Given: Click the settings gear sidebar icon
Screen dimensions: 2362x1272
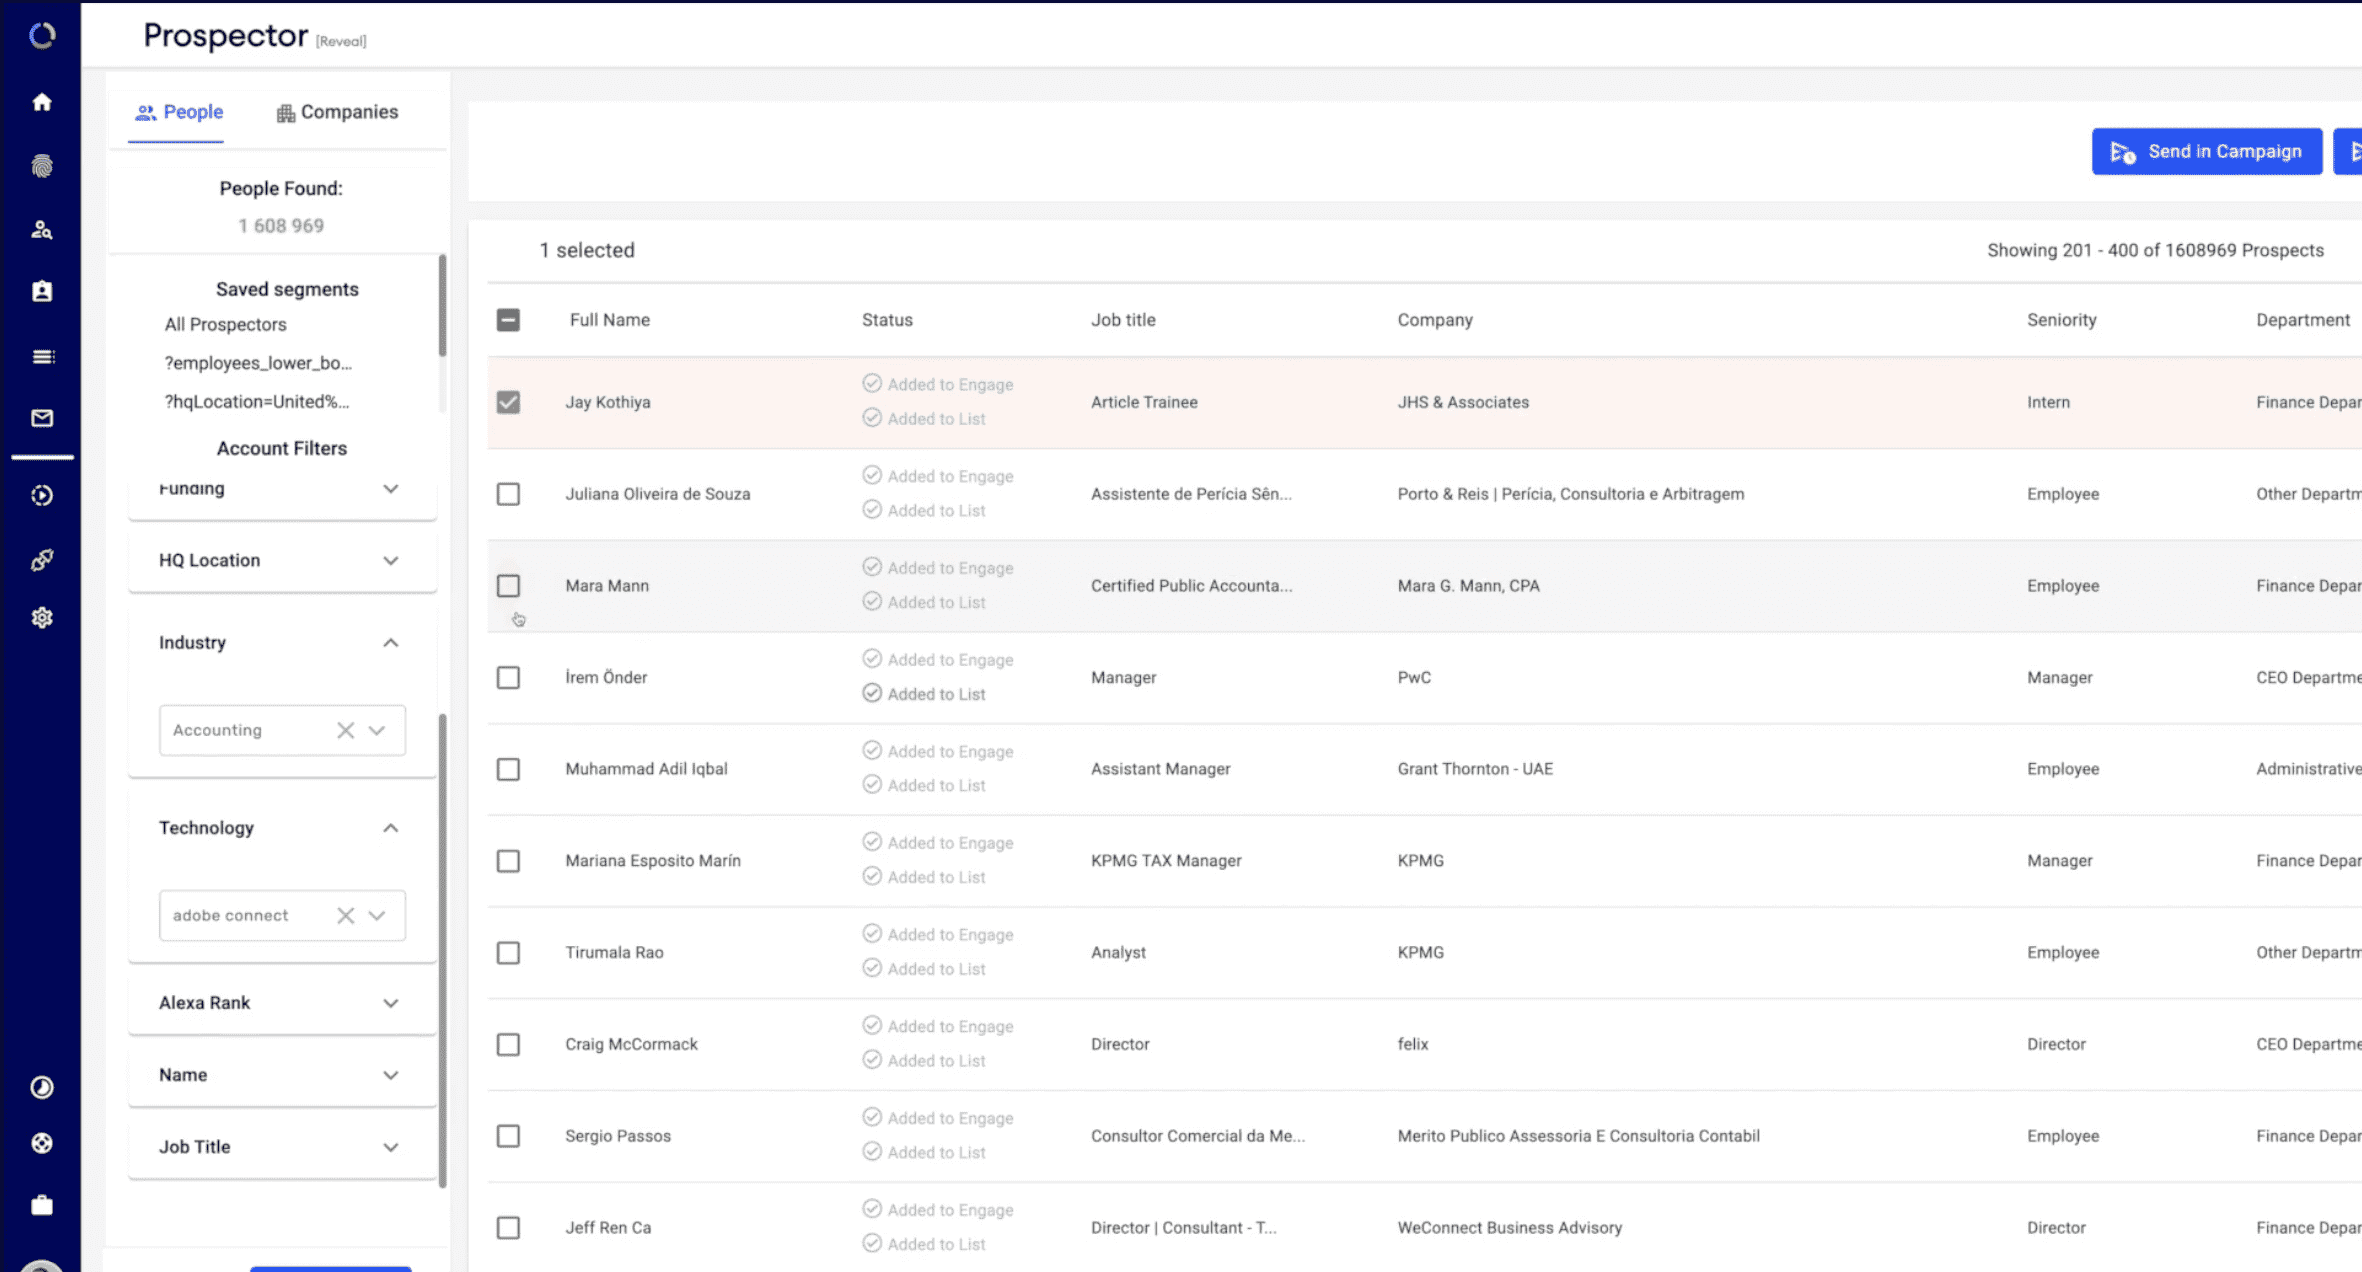Looking at the screenshot, I should click(42, 618).
